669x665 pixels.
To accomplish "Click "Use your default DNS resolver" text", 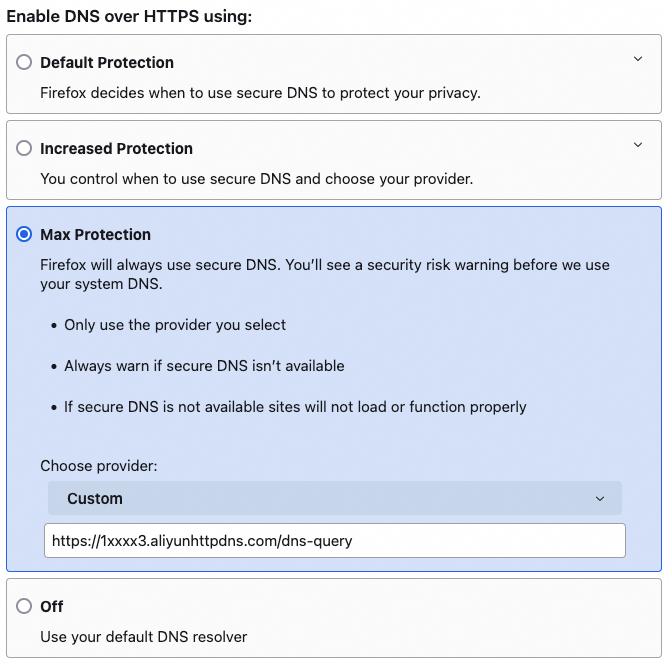I will (x=143, y=636).
